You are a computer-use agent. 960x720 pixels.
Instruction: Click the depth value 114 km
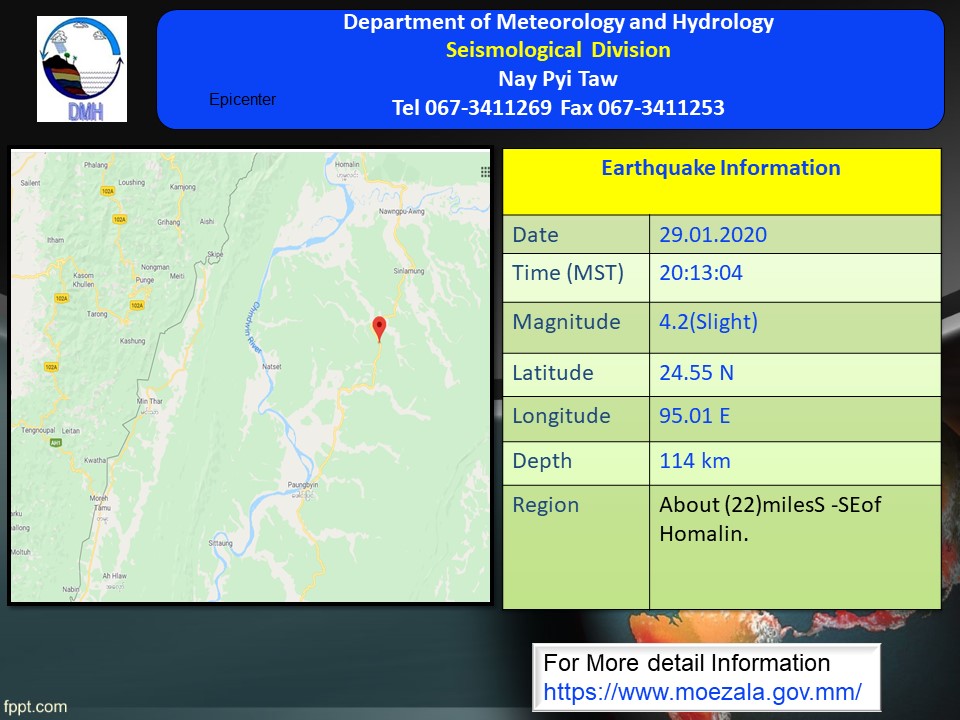click(x=694, y=461)
